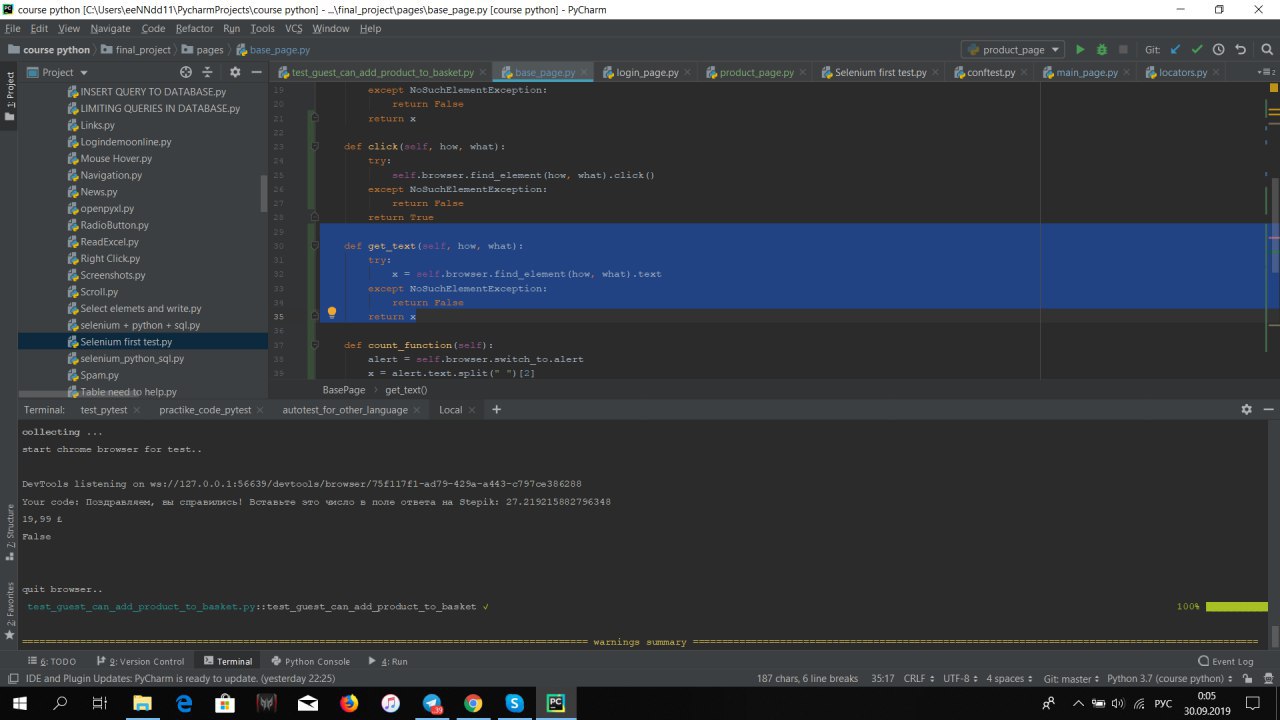Close the base_page.py editor tab
The height and width of the screenshot is (720, 1280).
[585, 72]
